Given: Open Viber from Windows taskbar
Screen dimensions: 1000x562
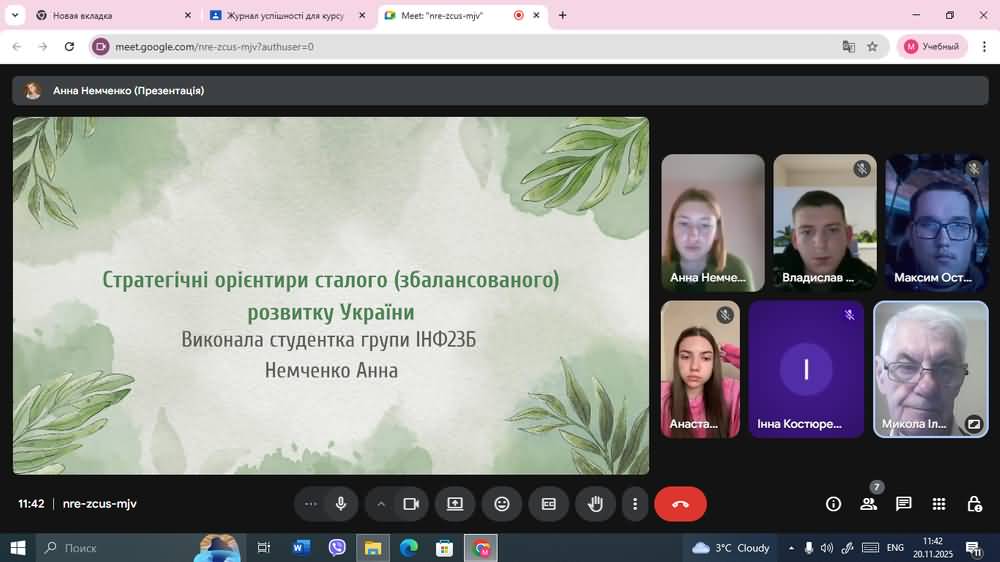Looking at the screenshot, I should pyautogui.click(x=337, y=548).
